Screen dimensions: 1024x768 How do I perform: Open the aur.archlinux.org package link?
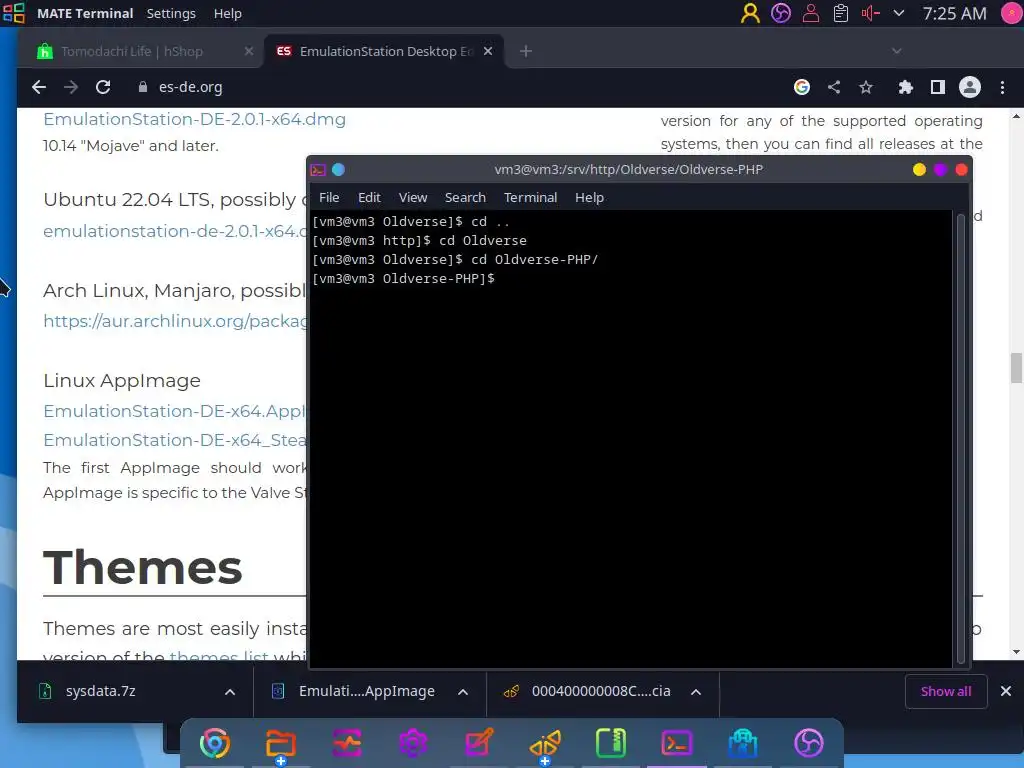click(x=175, y=321)
